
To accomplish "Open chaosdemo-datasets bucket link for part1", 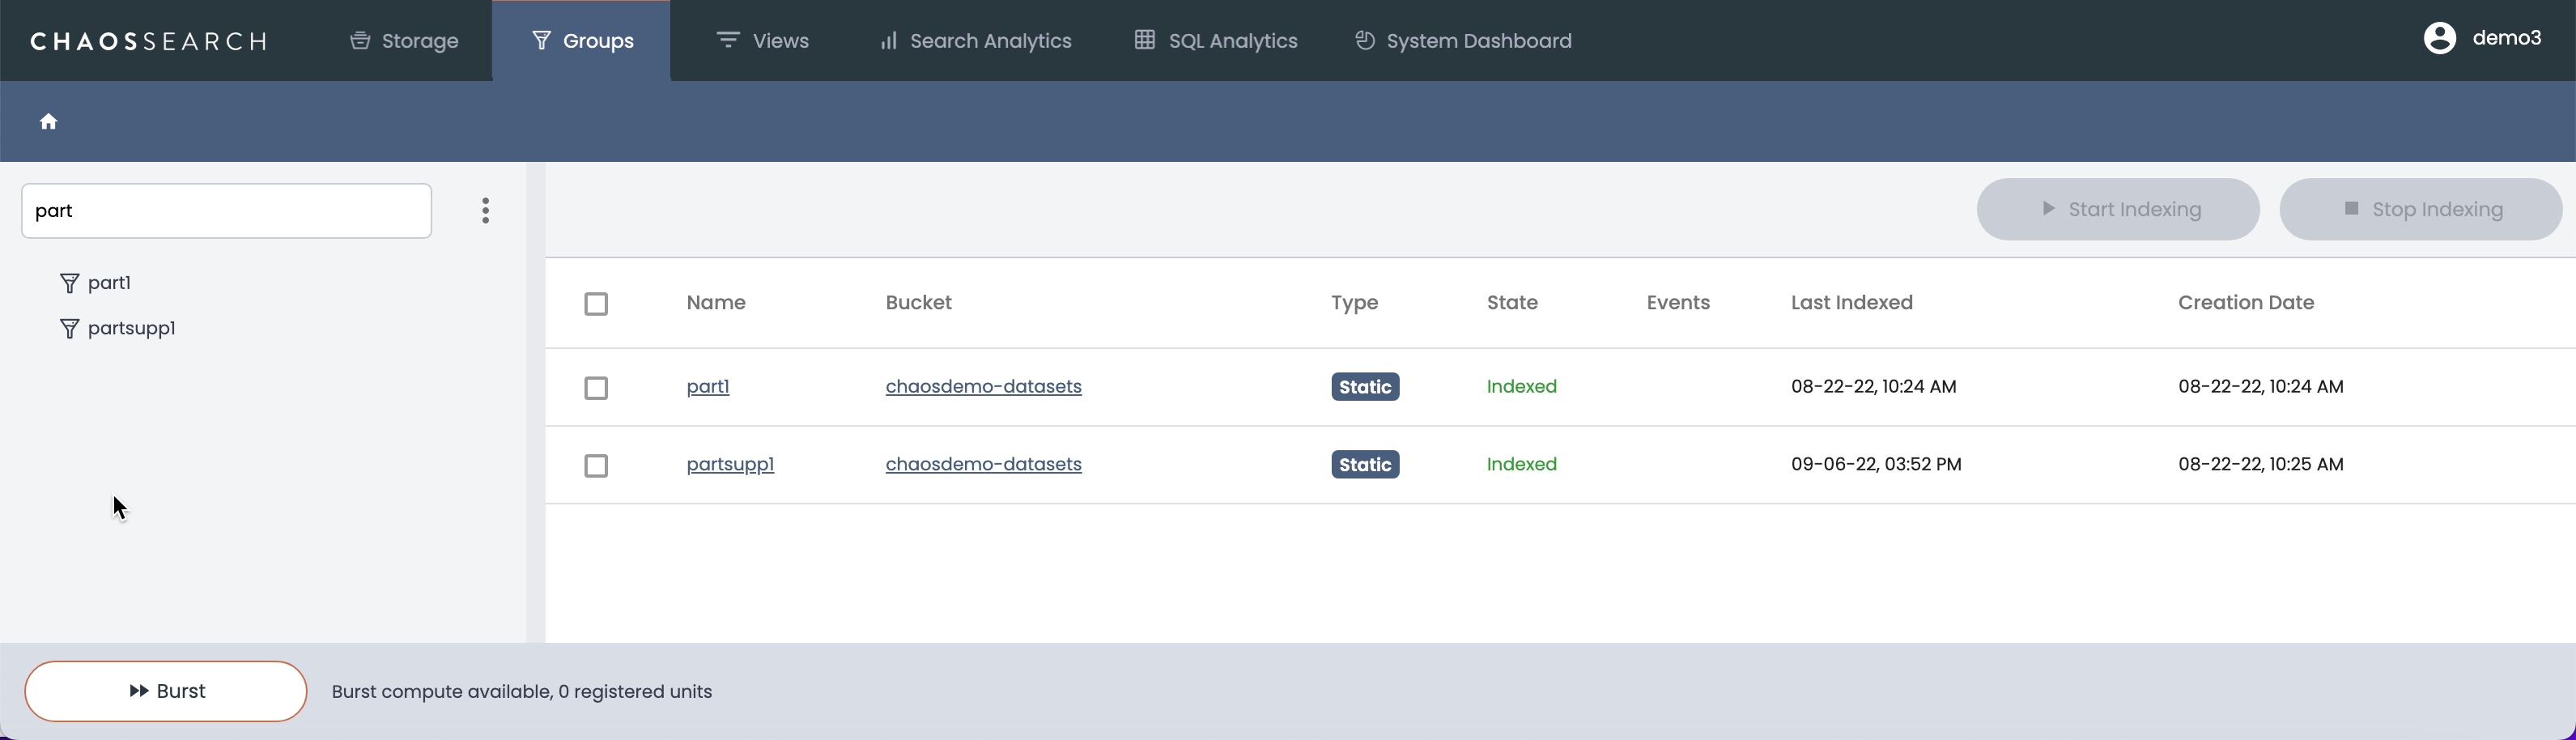I will coord(983,386).
